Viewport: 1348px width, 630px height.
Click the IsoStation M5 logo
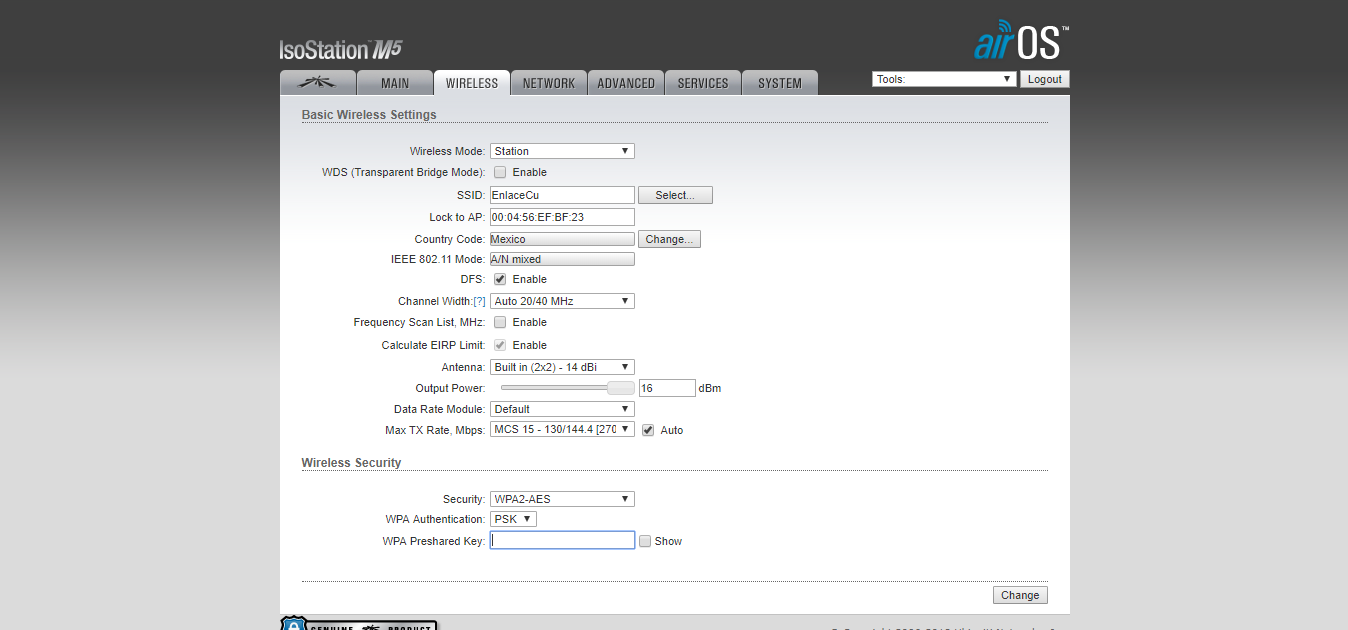coord(341,49)
